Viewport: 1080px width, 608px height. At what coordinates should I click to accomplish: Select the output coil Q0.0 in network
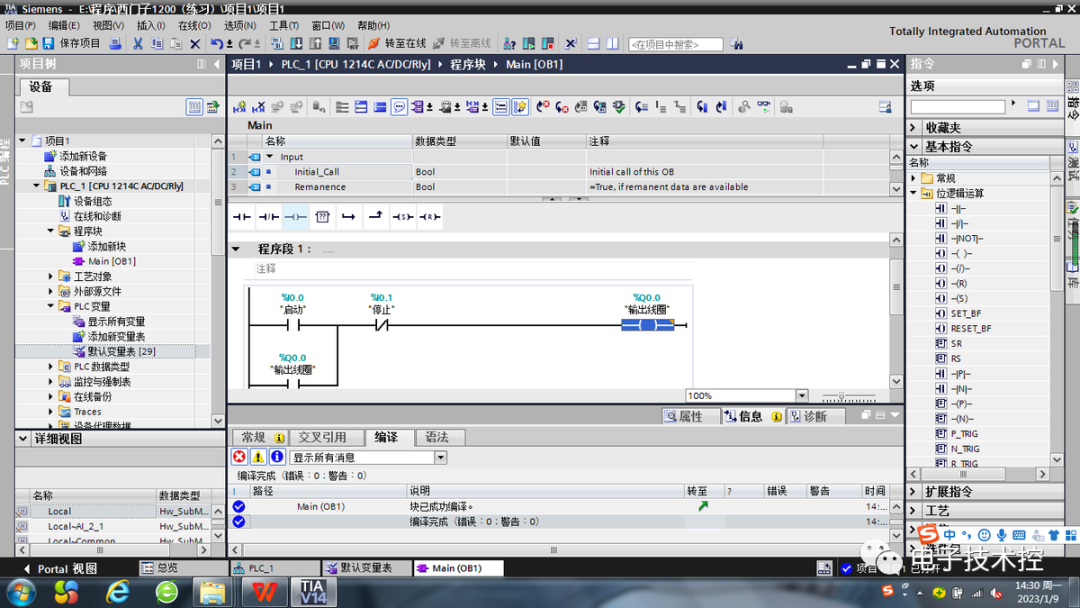click(647, 325)
